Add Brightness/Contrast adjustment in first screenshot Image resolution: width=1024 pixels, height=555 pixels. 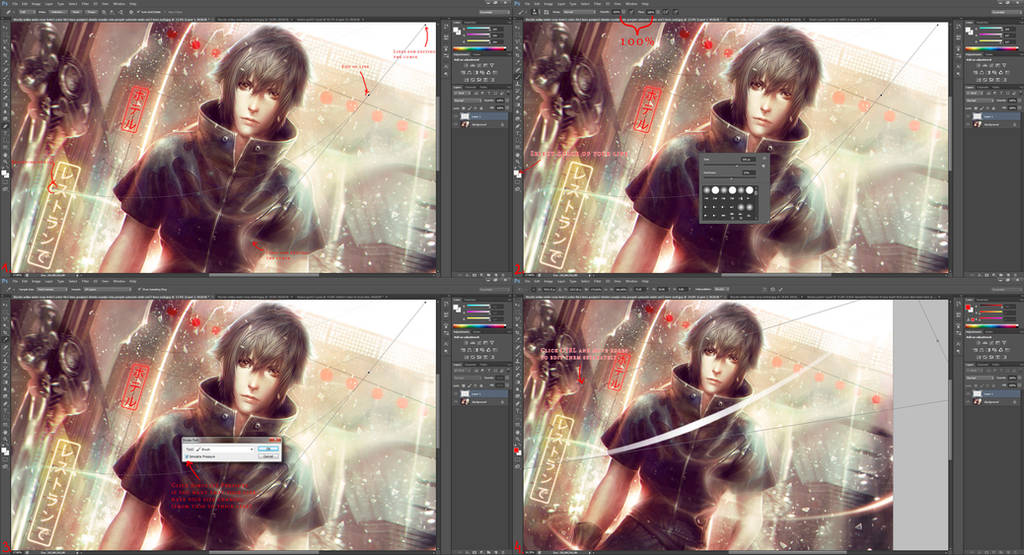point(466,65)
